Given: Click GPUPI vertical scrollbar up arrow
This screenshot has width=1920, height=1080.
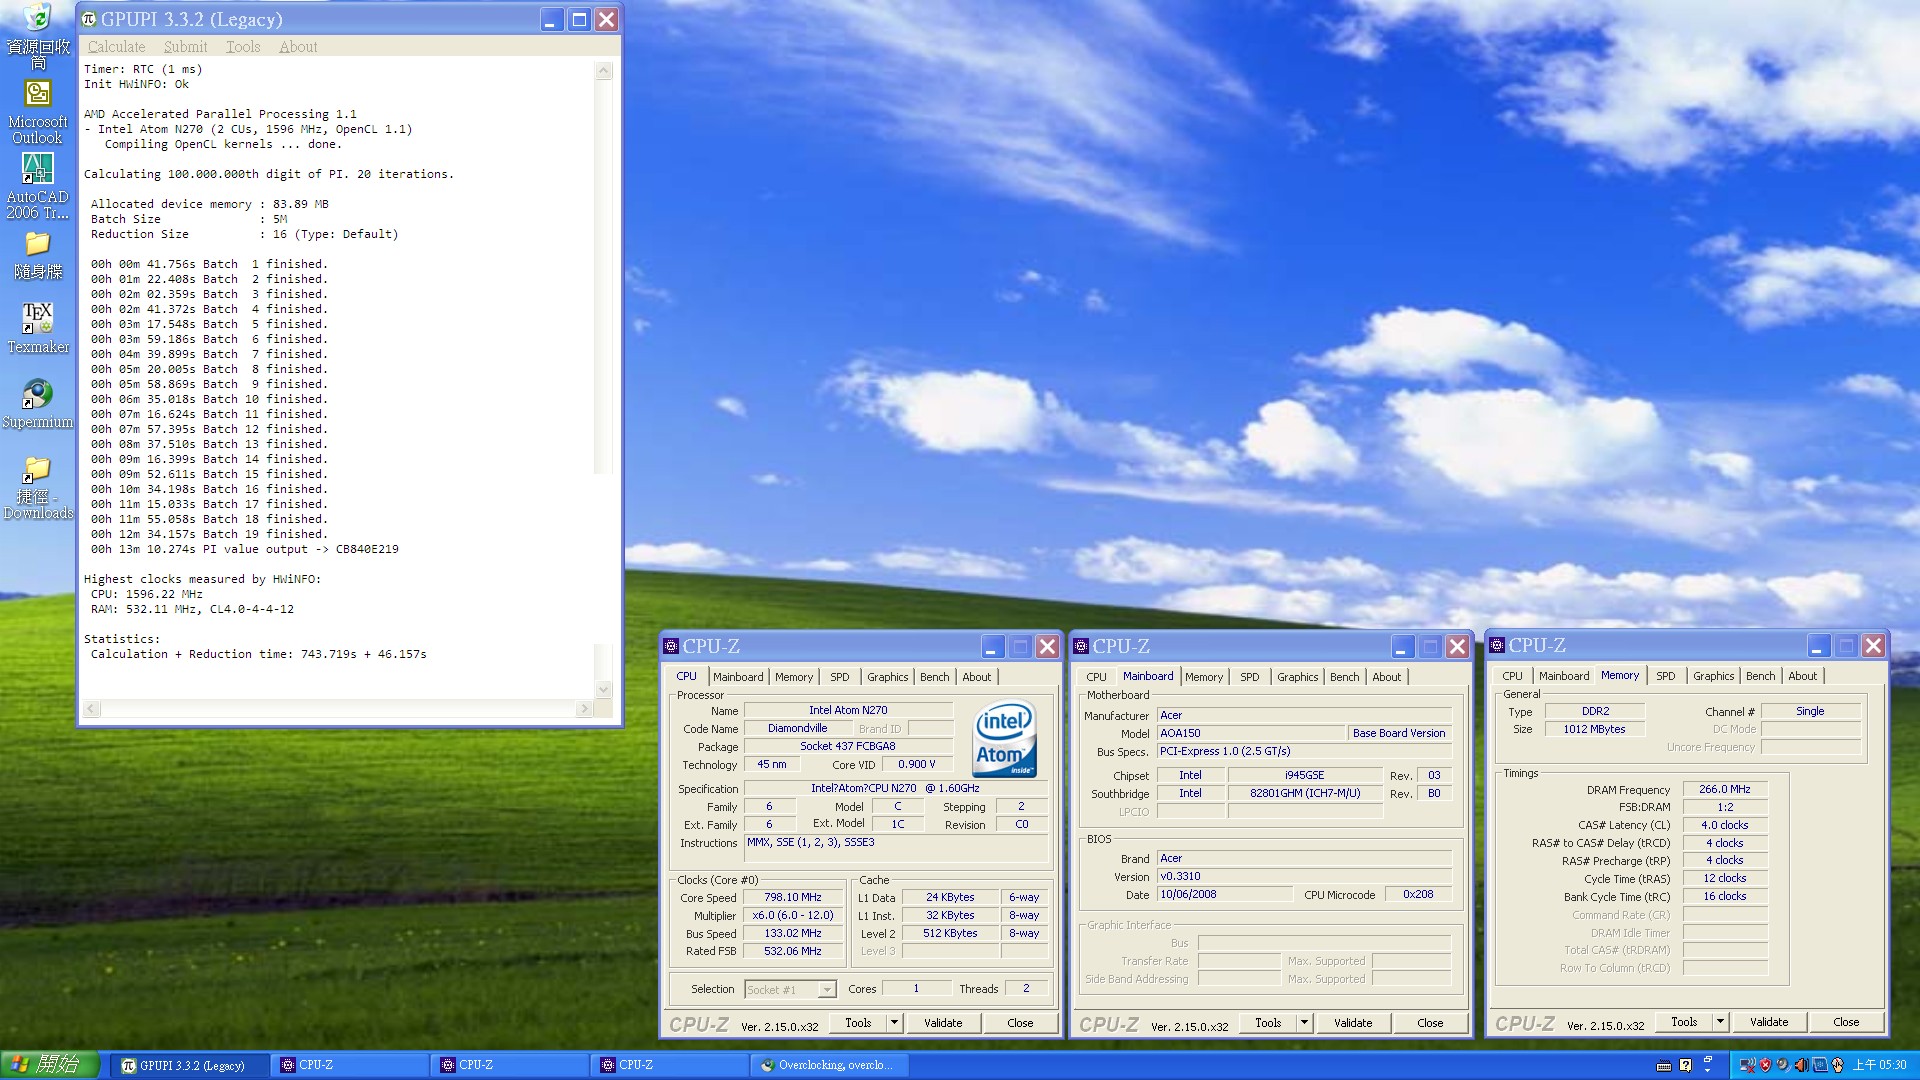Looking at the screenshot, I should (x=603, y=70).
